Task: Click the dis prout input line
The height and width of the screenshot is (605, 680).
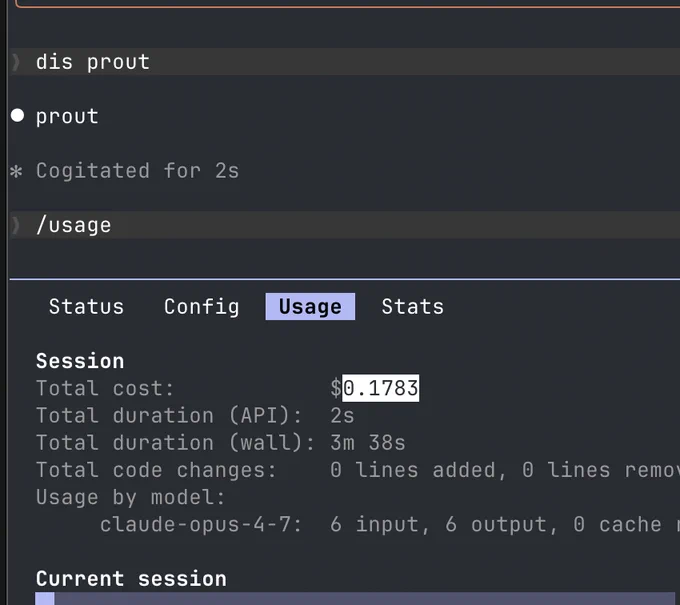Action: pos(345,62)
